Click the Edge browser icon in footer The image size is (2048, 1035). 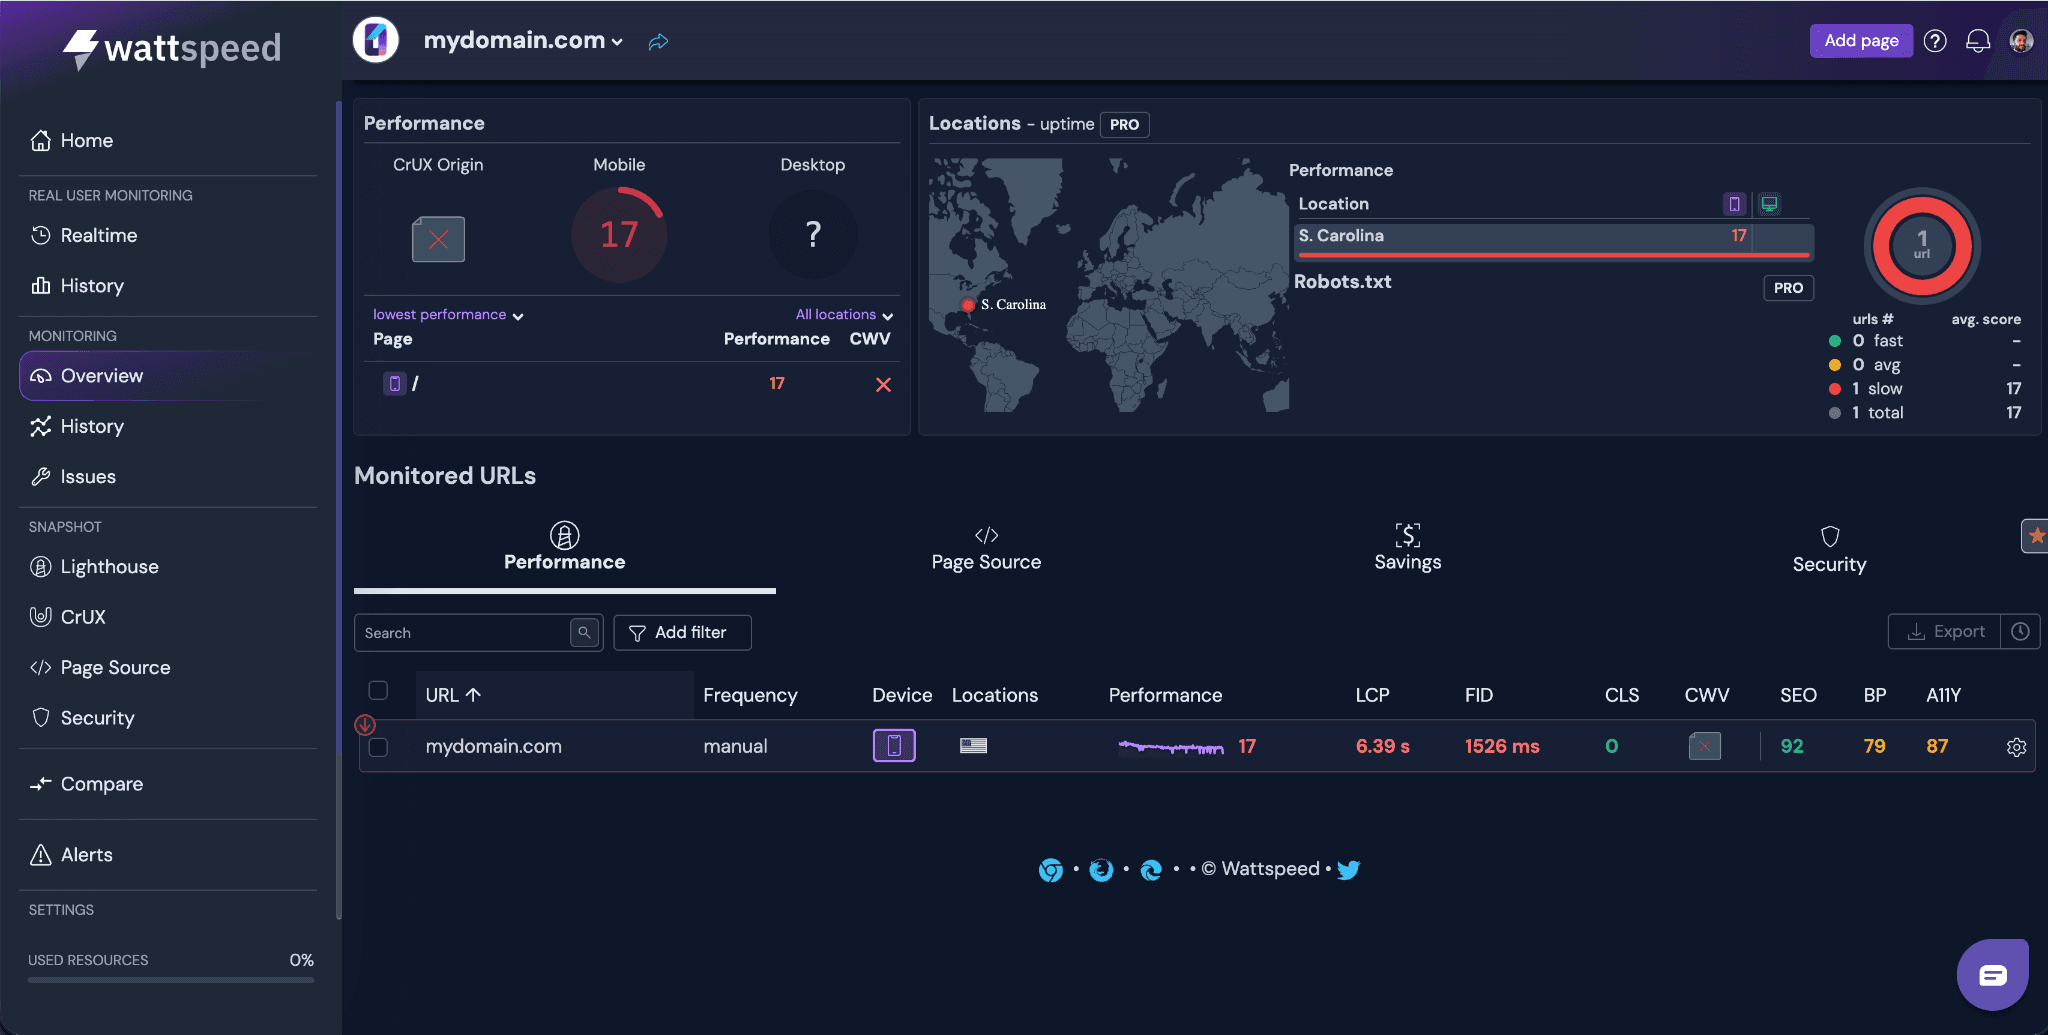click(x=1151, y=870)
